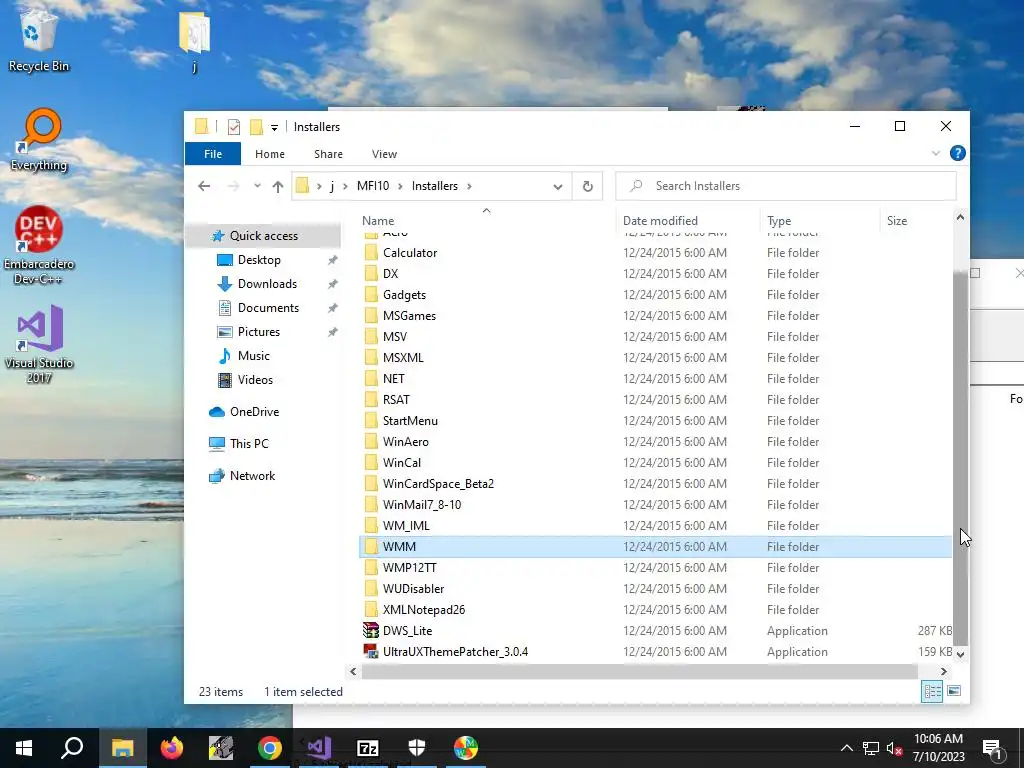The height and width of the screenshot is (768, 1024).
Task: Open the File ribbon tab
Action: coord(213,154)
